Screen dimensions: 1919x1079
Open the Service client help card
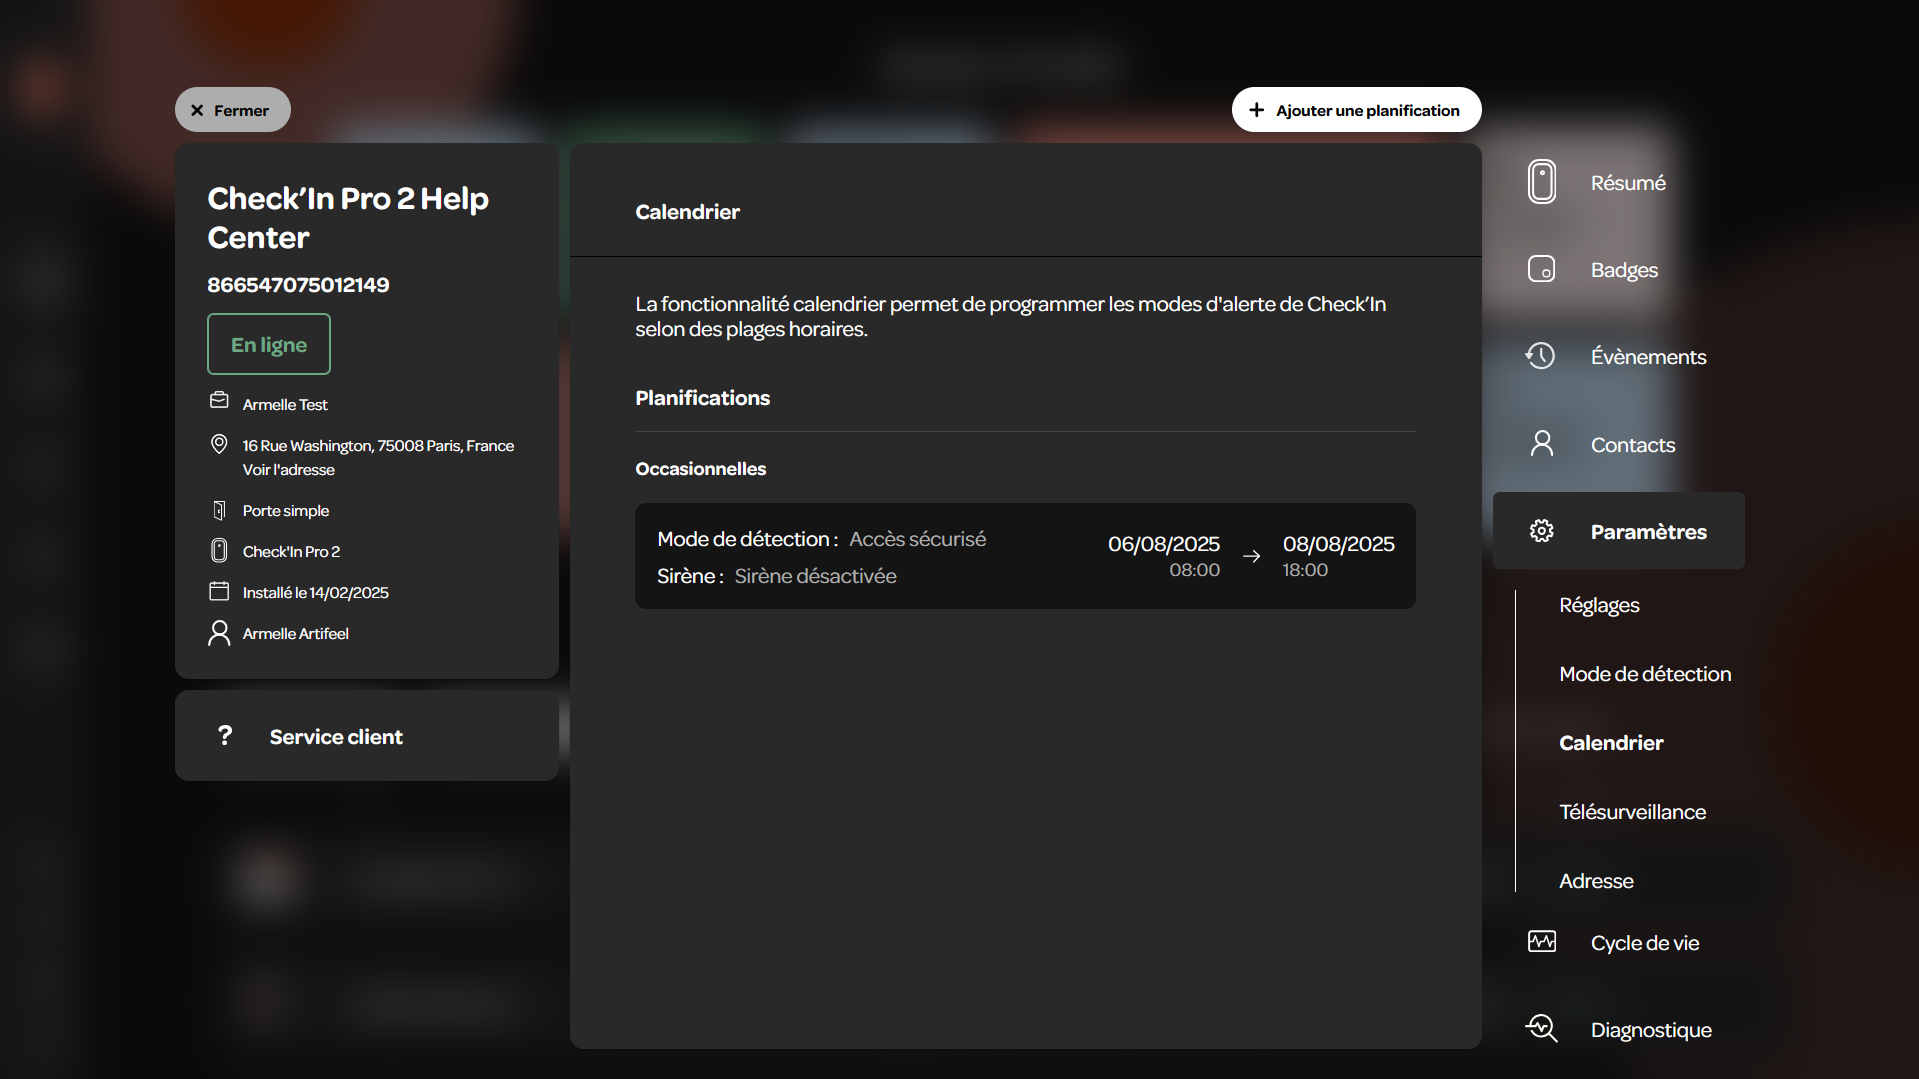pos(367,736)
